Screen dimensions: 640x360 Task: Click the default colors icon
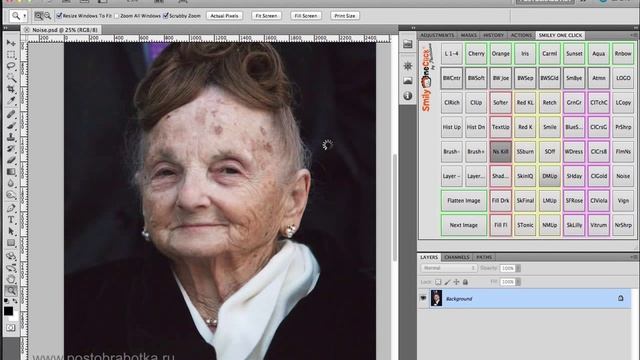[6, 301]
